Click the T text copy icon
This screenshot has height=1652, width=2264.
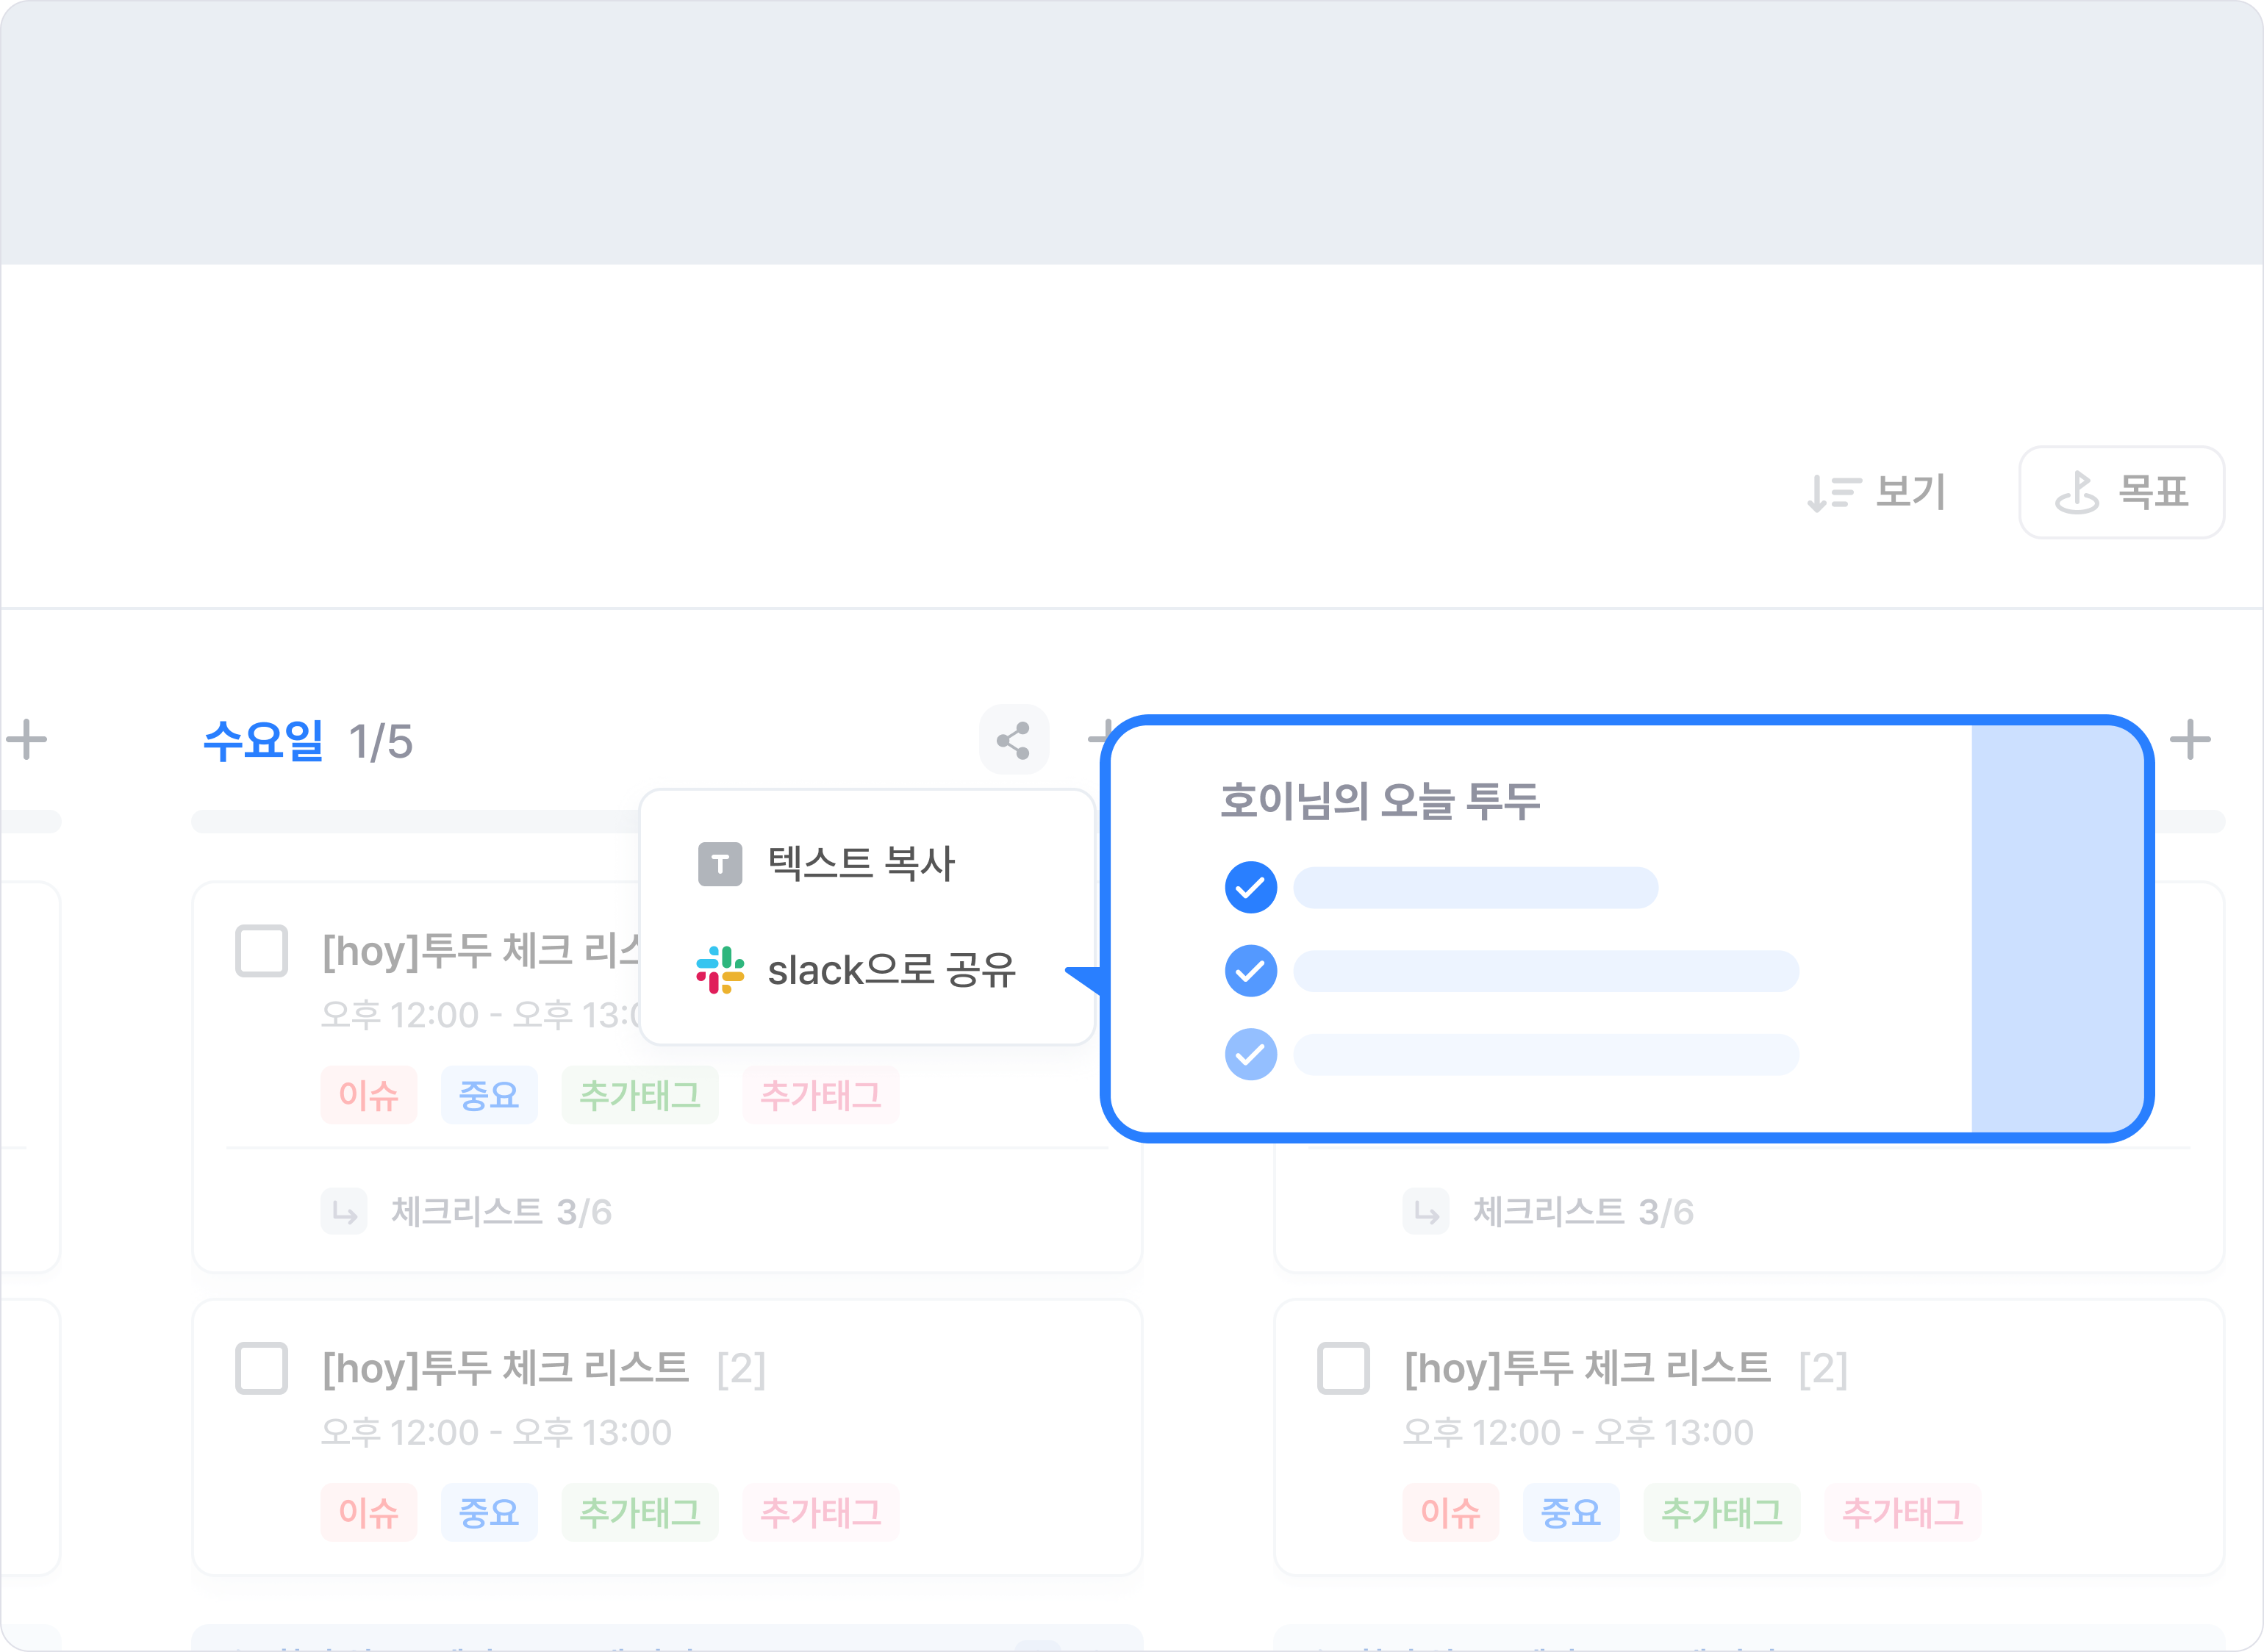pyautogui.click(x=720, y=864)
